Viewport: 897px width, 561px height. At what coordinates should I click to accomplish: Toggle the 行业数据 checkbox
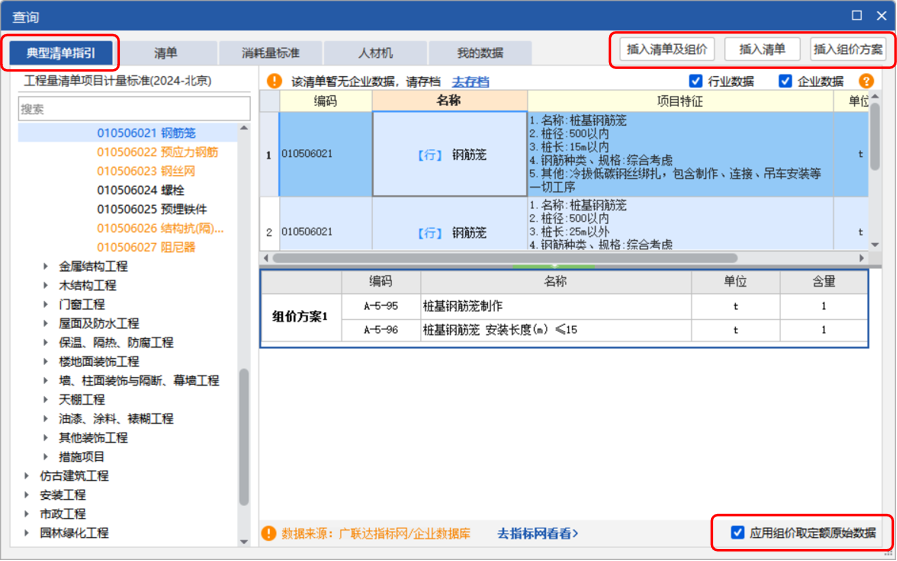click(696, 81)
